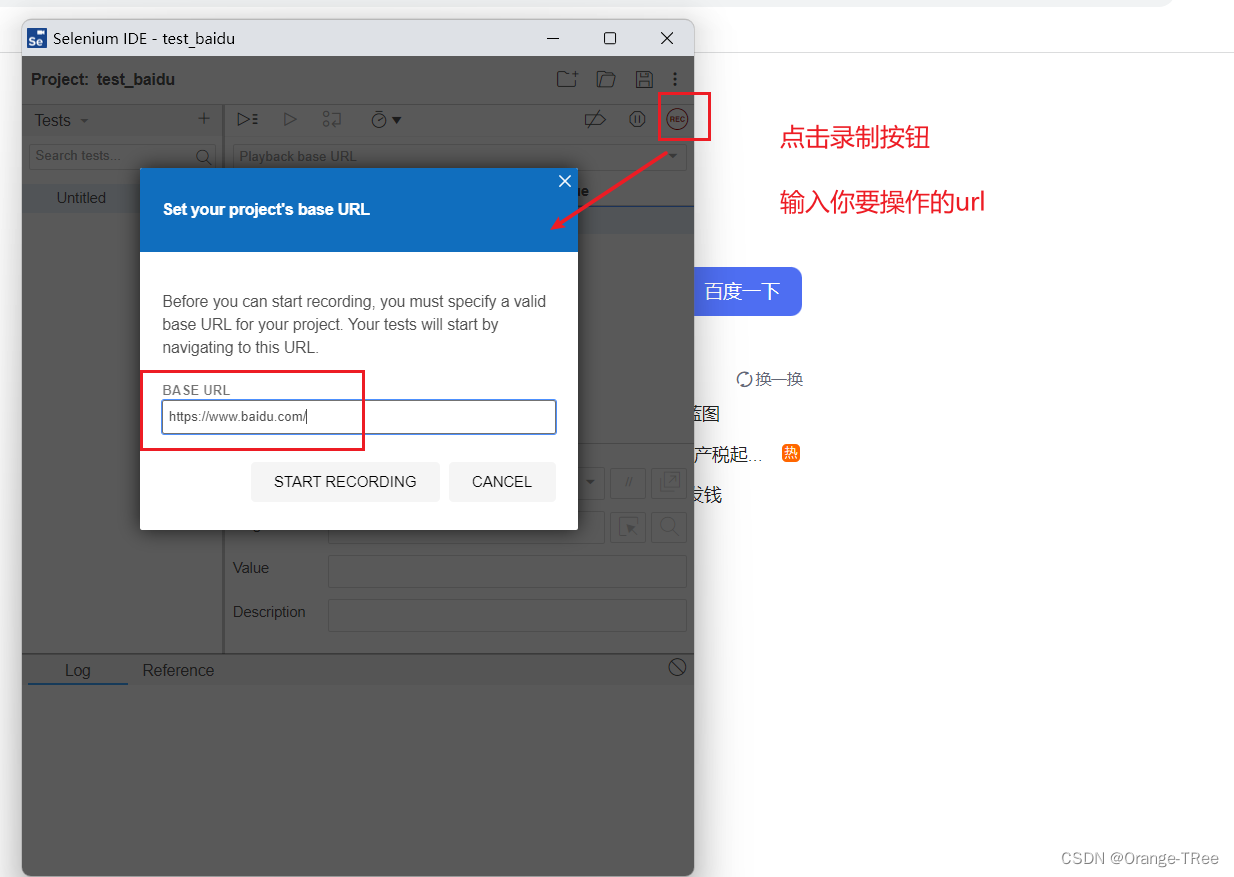
Task: Switch to the Reference tab
Action: 178,670
